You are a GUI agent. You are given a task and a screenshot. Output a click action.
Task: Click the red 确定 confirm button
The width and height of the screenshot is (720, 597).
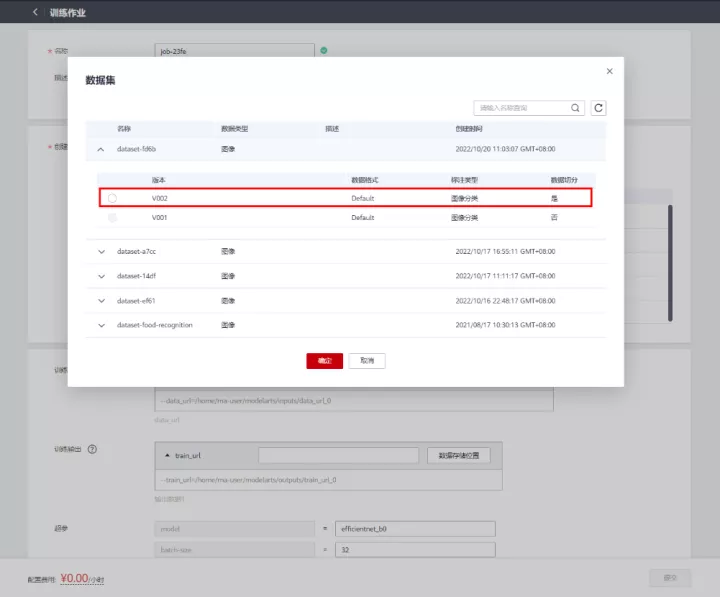[324, 360]
